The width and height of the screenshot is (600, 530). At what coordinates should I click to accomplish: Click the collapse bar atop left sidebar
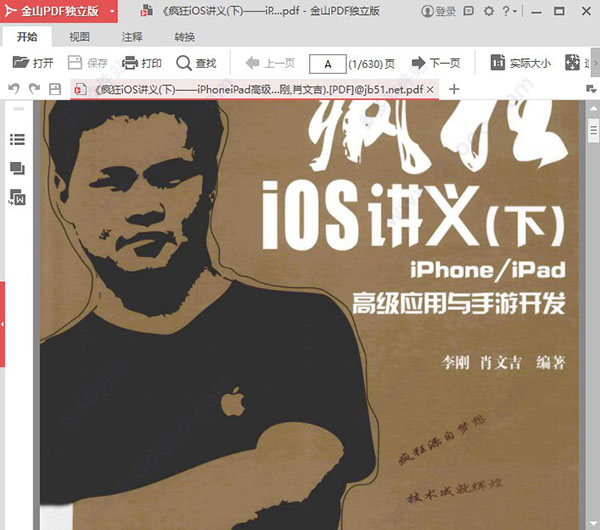tap(18, 109)
